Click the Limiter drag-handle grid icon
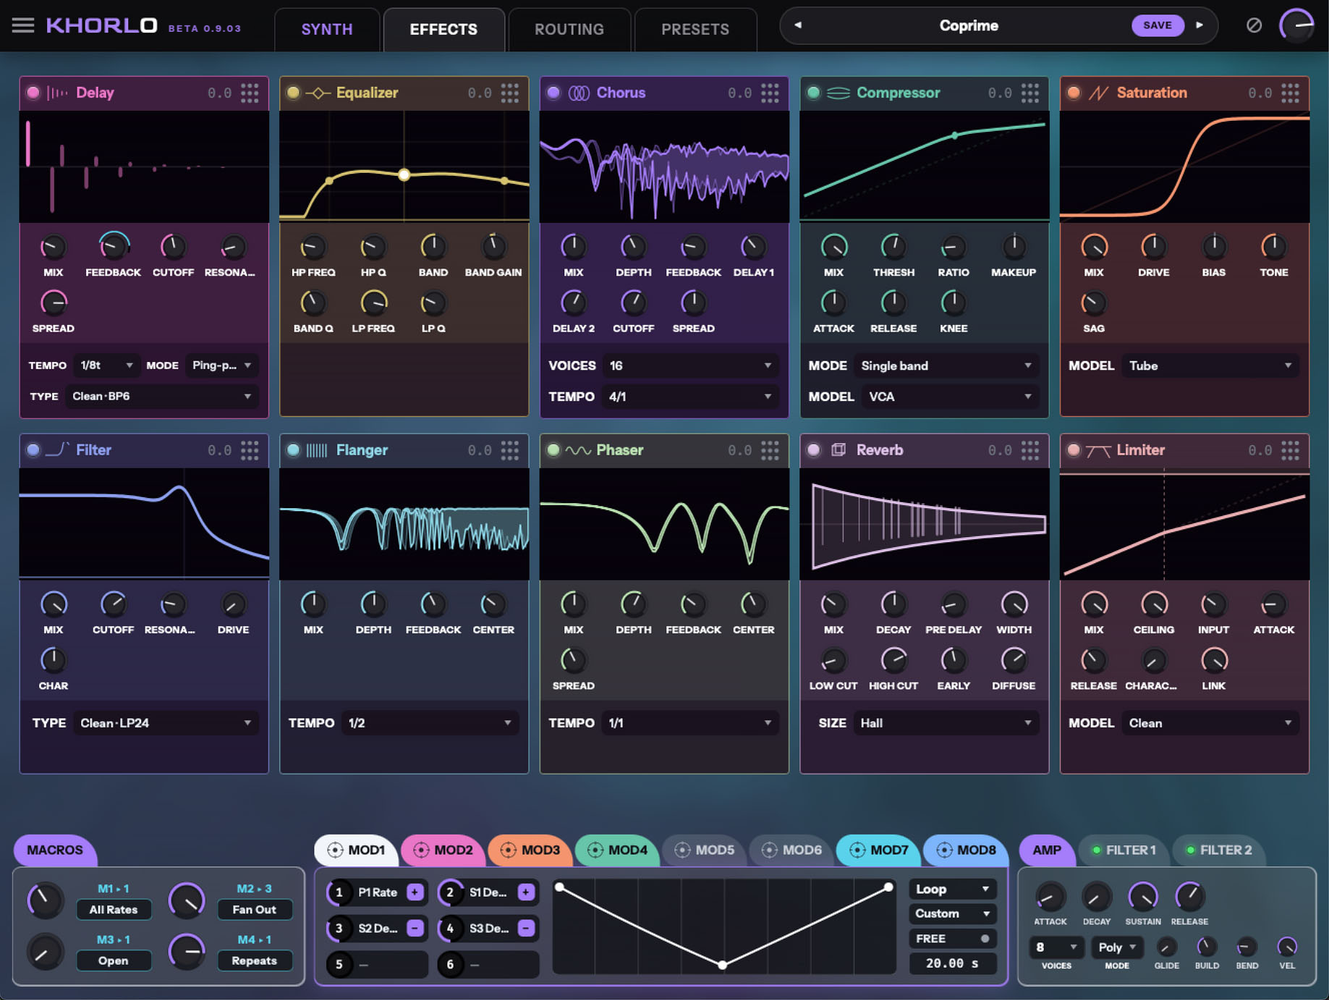 pyautogui.click(x=1291, y=450)
